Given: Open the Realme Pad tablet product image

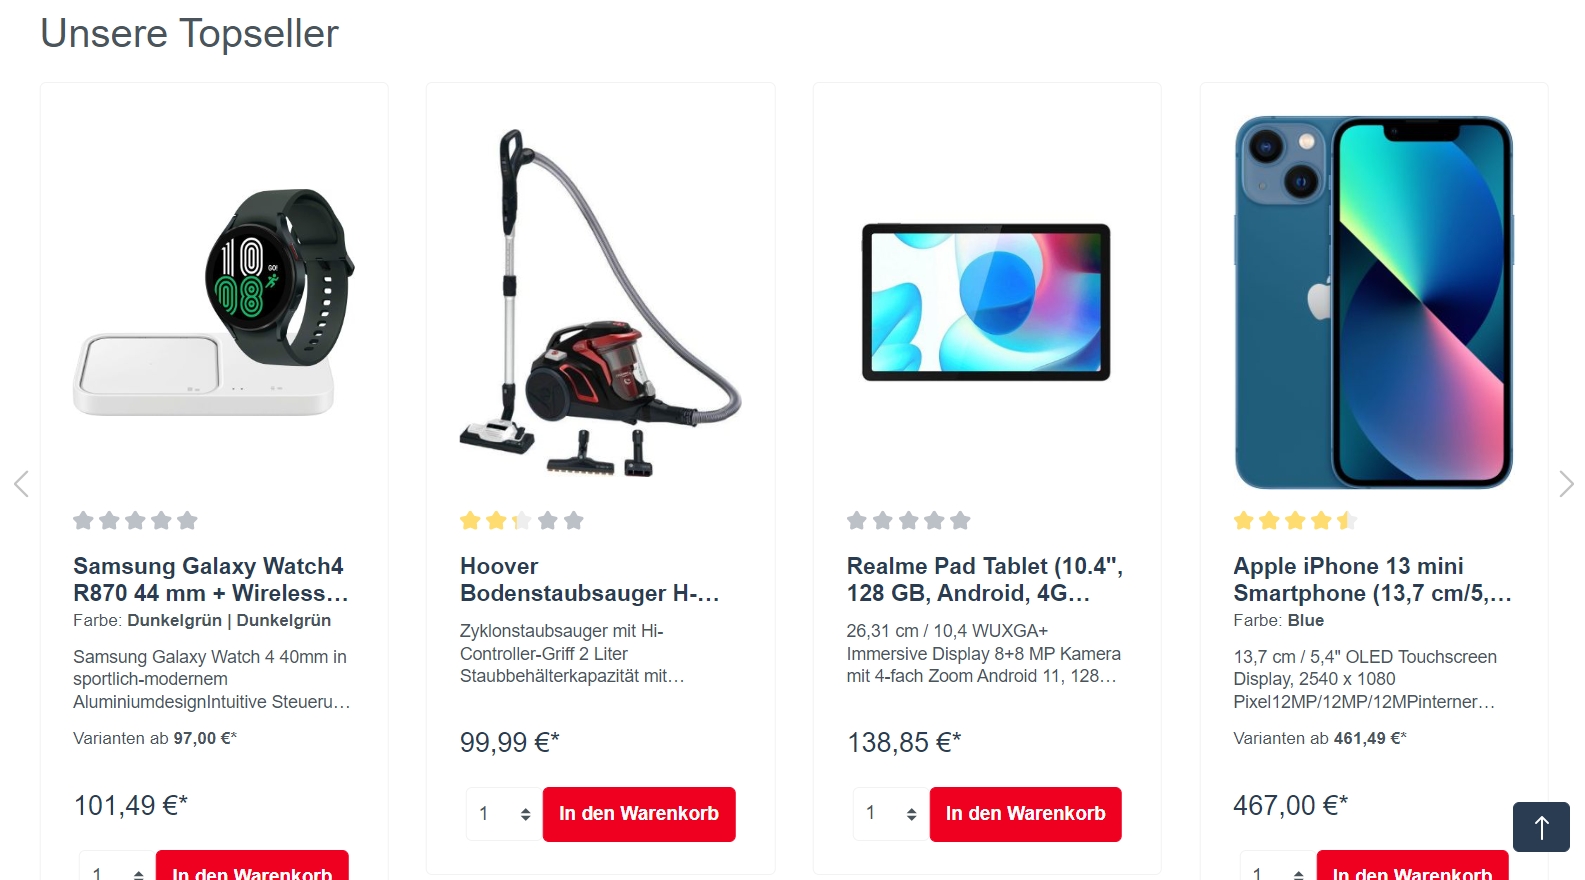Looking at the screenshot, I should click(x=987, y=302).
